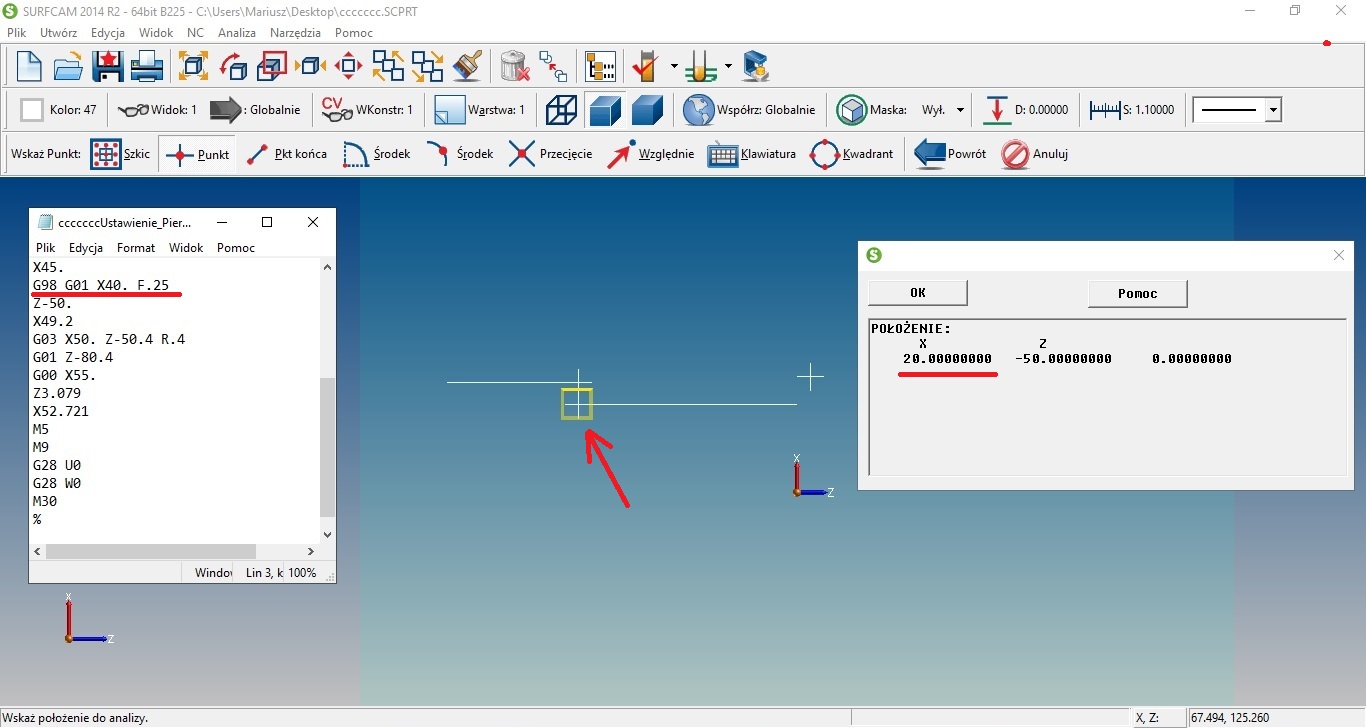Switch to wireframe display cube
Screen dimensions: 1366x728
click(x=562, y=110)
